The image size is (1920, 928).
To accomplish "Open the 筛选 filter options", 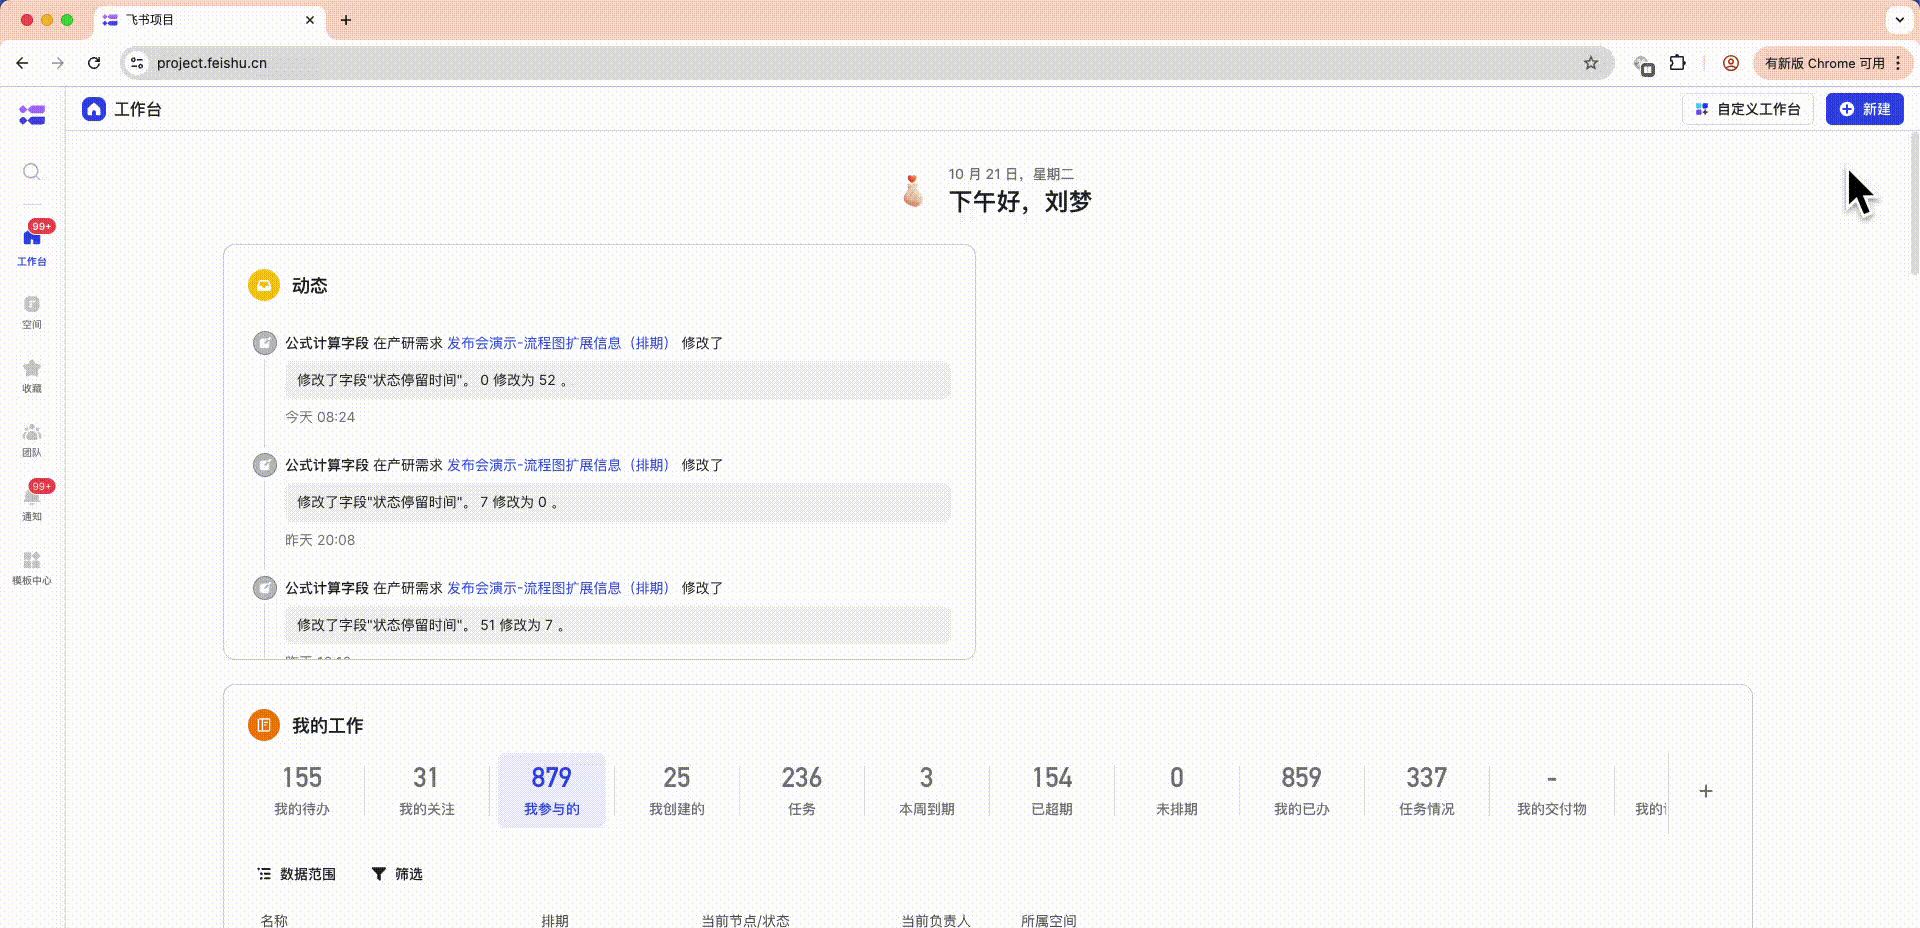I will [396, 873].
